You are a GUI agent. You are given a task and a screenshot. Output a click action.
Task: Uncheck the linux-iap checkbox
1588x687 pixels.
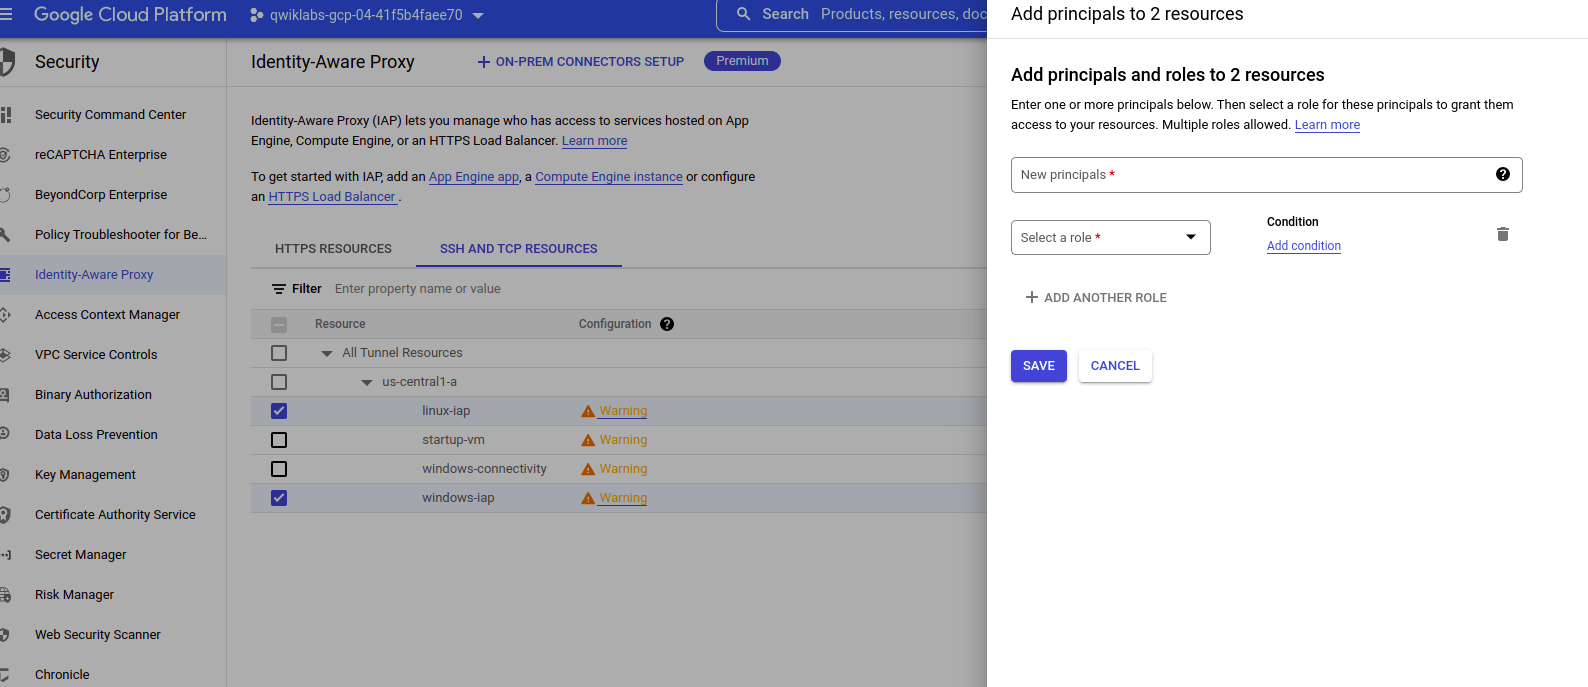(x=279, y=411)
